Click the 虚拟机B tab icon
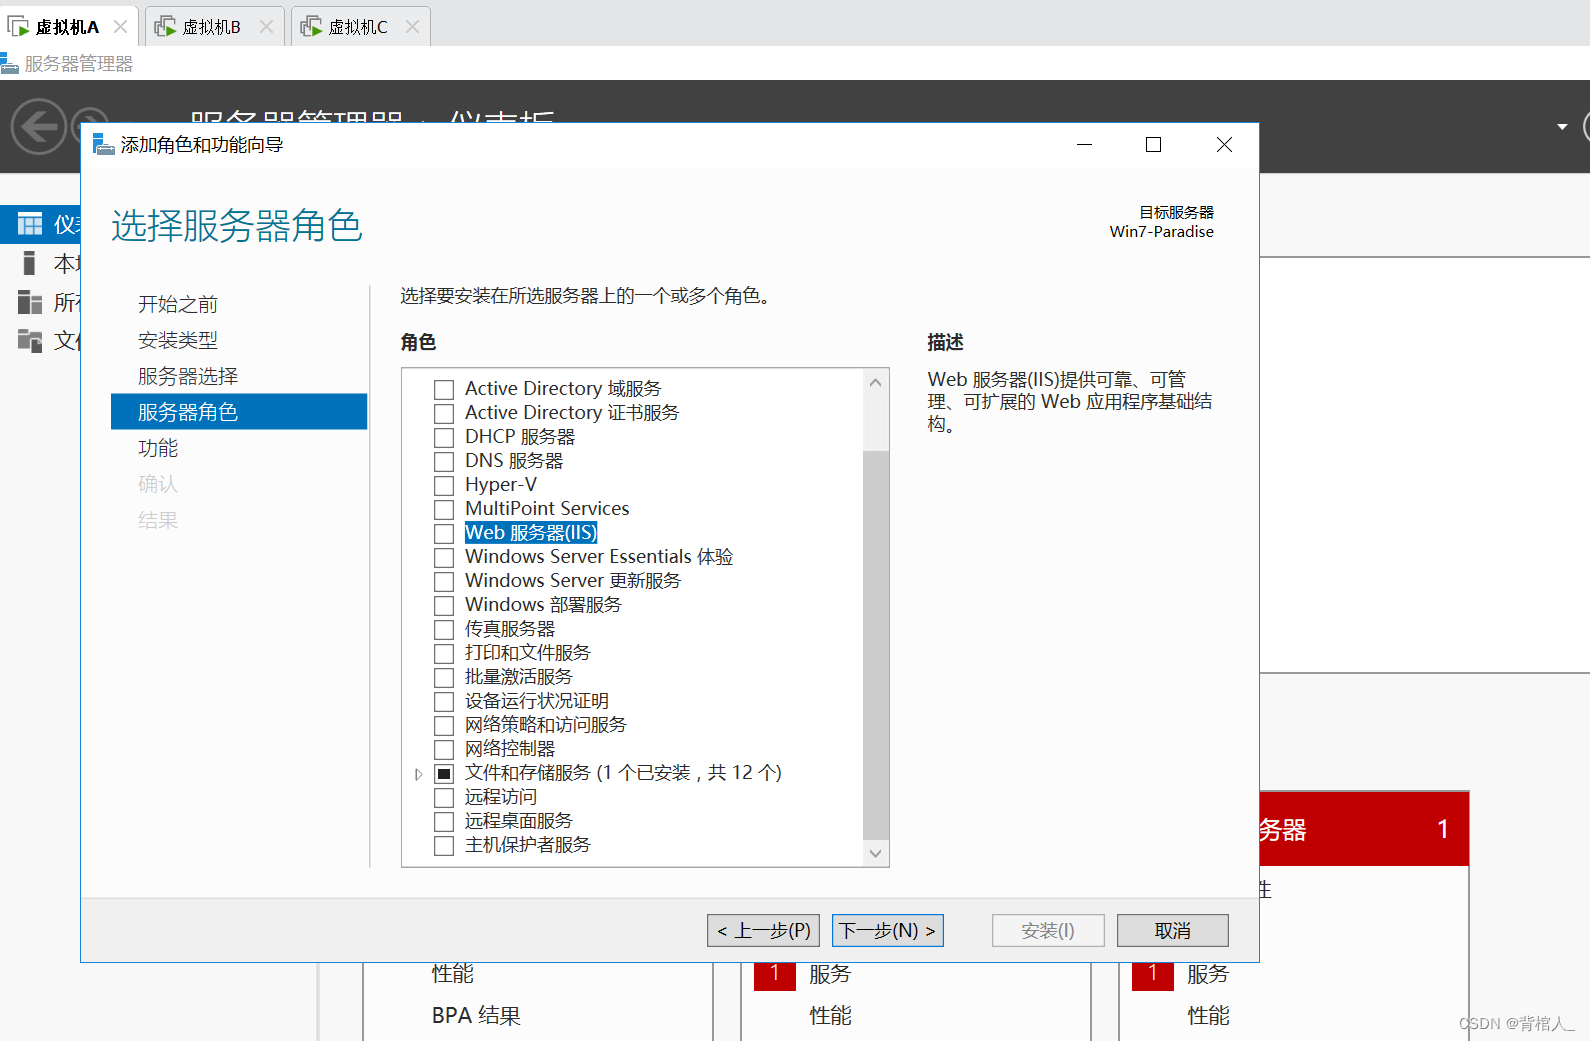Viewport: 1590px width, 1041px height. click(x=165, y=26)
